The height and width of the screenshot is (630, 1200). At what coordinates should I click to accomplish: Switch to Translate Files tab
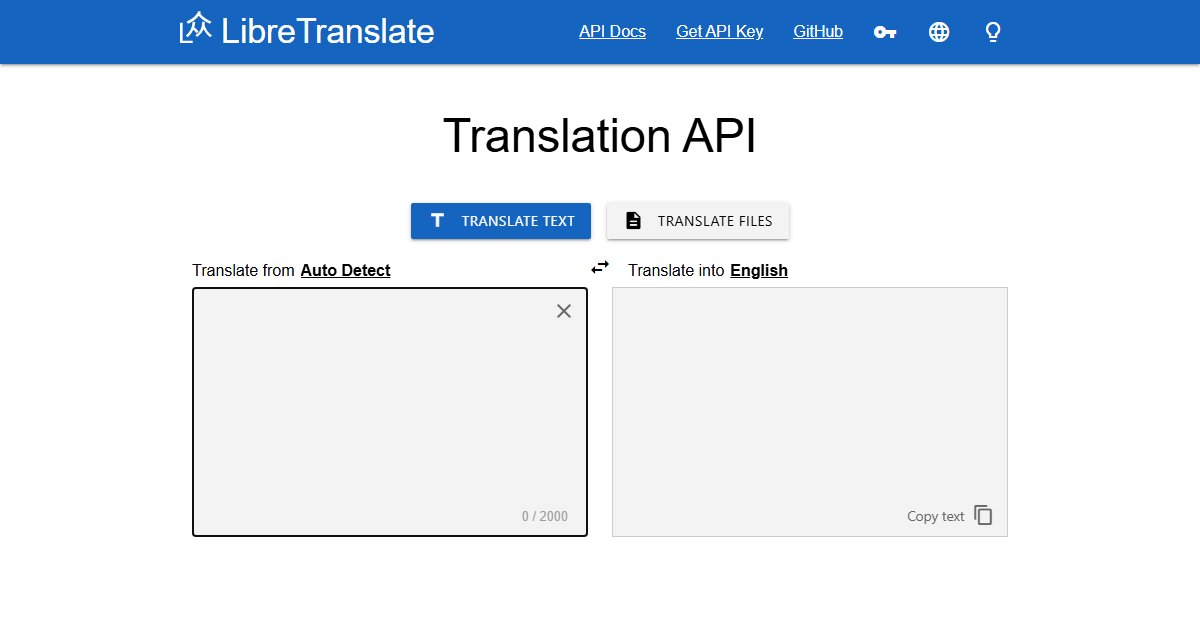(x=698, y=221)
